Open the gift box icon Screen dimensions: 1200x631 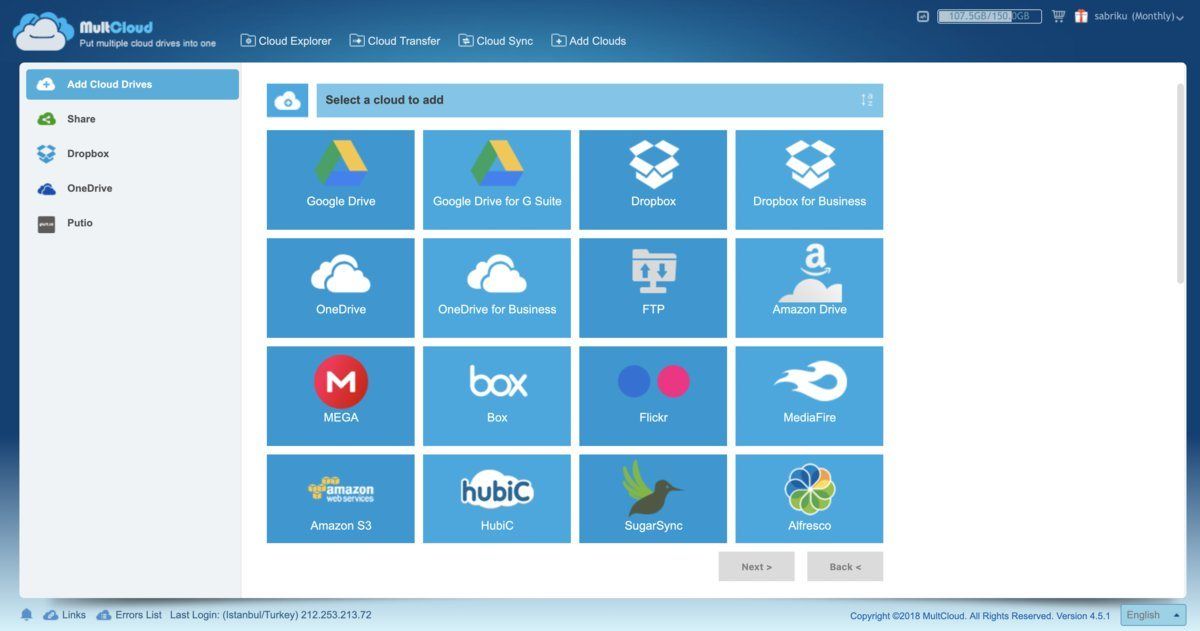coord(1081,16)
